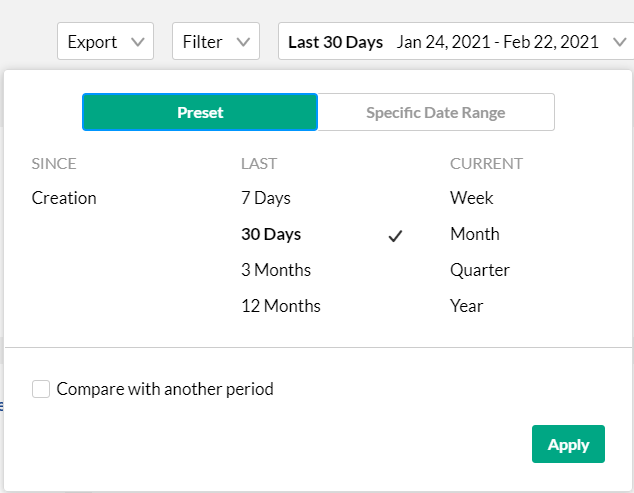Screen dimensions: 634x493
Task: Select Current Month preset
Action: tap(475, 234)
